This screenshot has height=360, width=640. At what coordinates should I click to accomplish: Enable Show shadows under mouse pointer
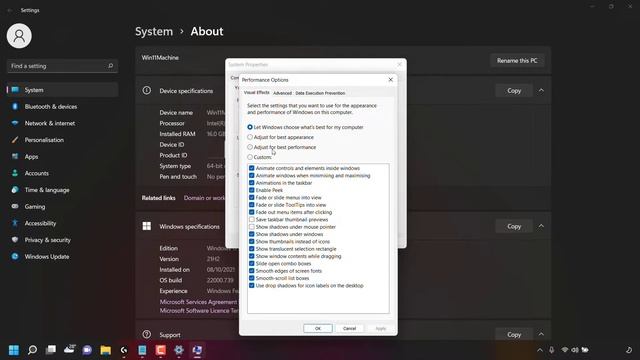click(252, 227)
